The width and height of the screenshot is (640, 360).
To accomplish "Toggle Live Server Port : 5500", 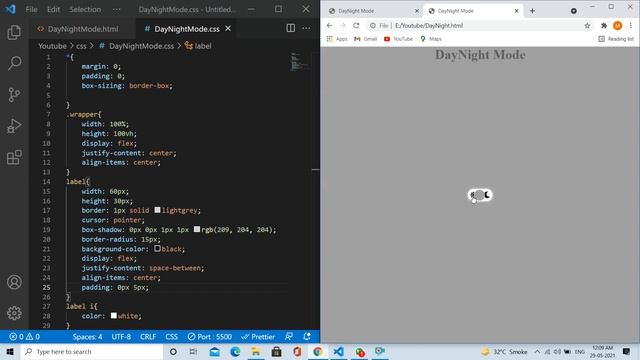I will tap(210, 337).
